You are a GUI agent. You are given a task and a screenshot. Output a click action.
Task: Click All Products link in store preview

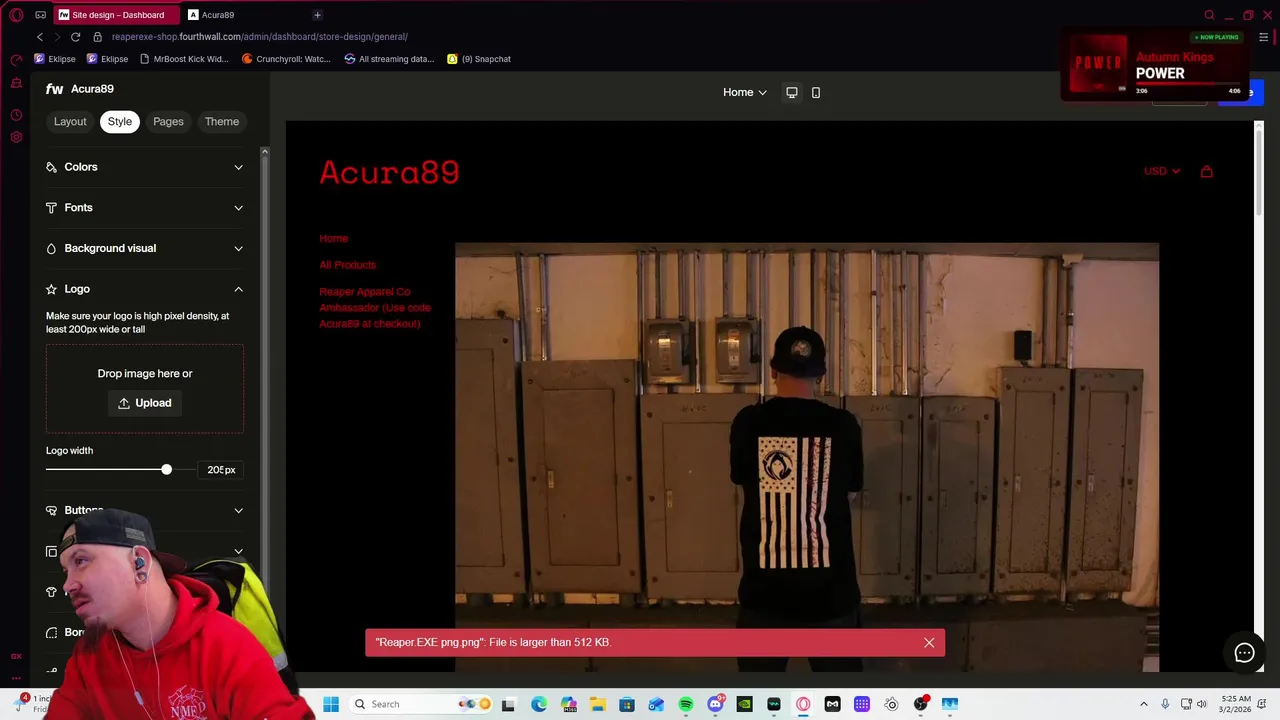coord(348,265)
